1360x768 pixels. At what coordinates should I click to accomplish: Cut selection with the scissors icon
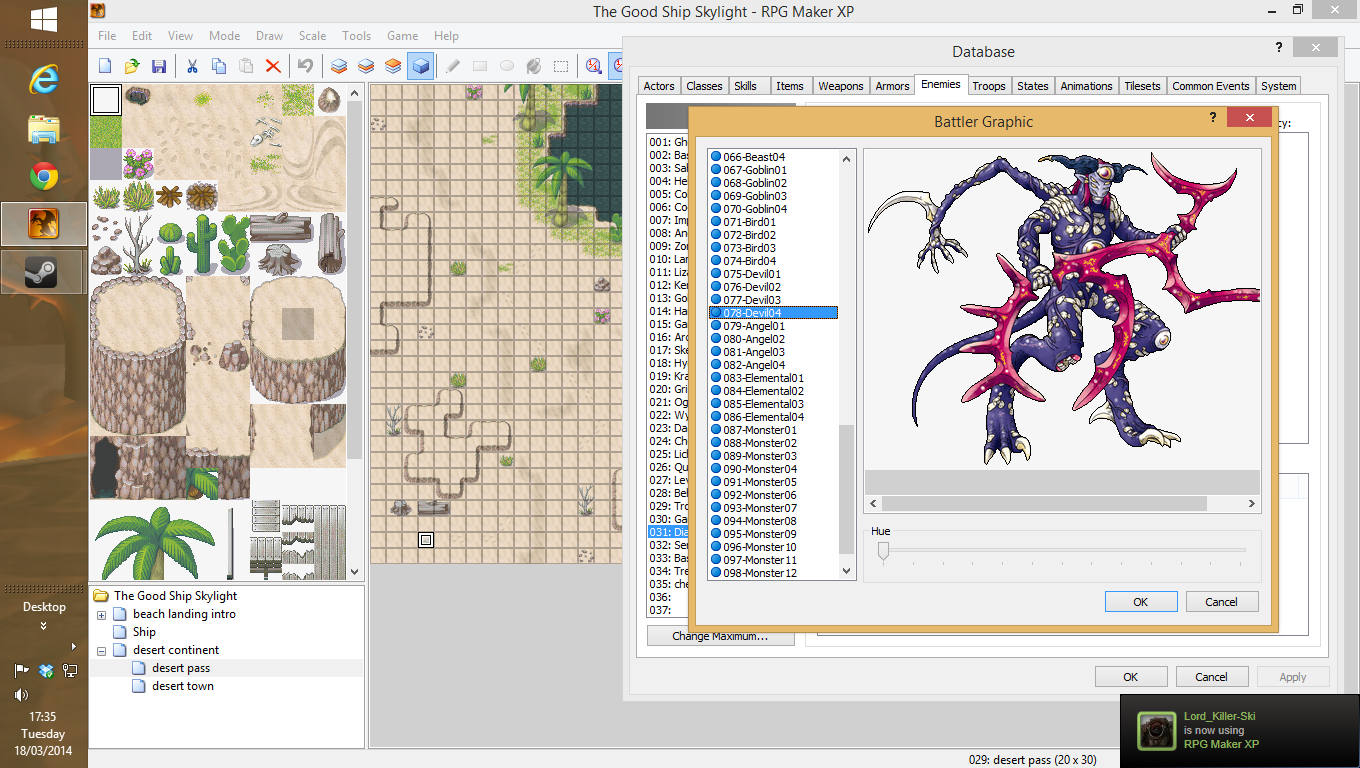(191, 66)
